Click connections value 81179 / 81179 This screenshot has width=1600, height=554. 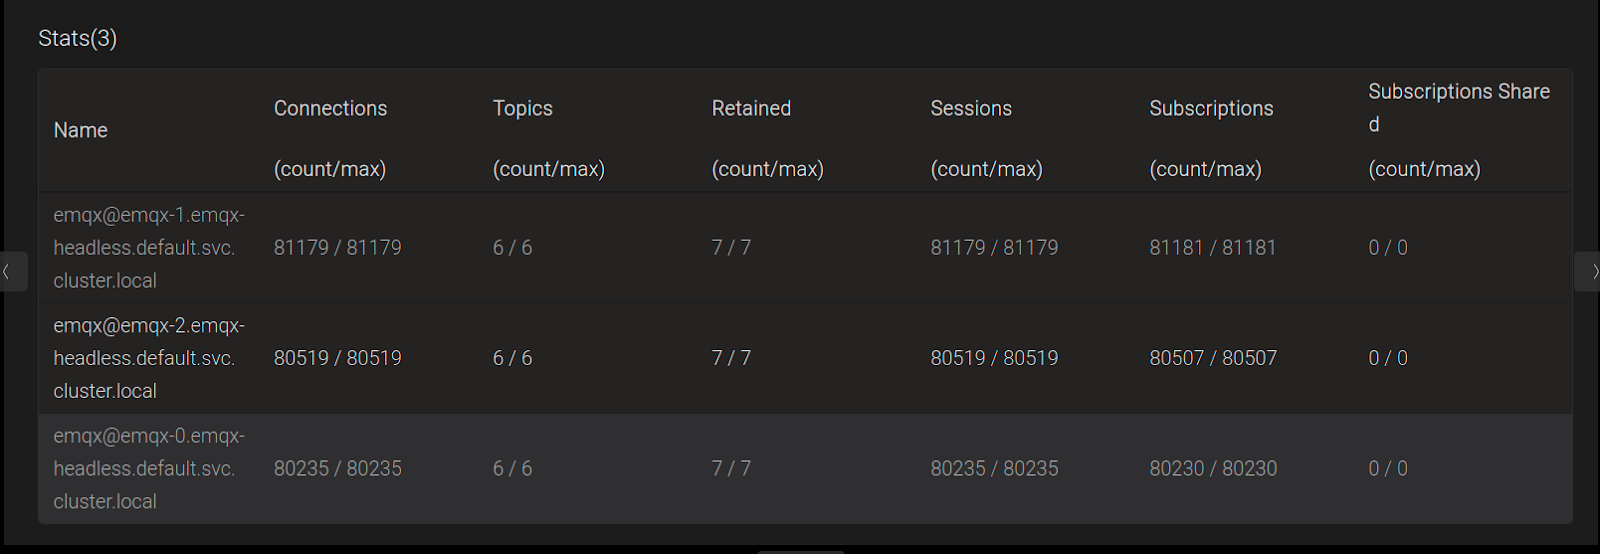coord(337,248)
